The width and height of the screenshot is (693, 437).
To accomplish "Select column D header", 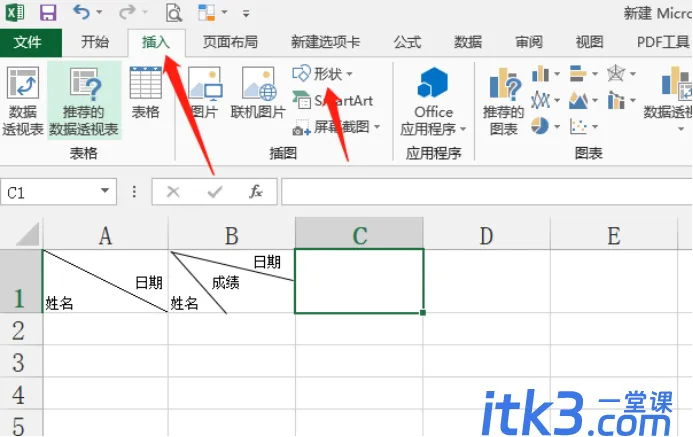I will coord(487,234).
